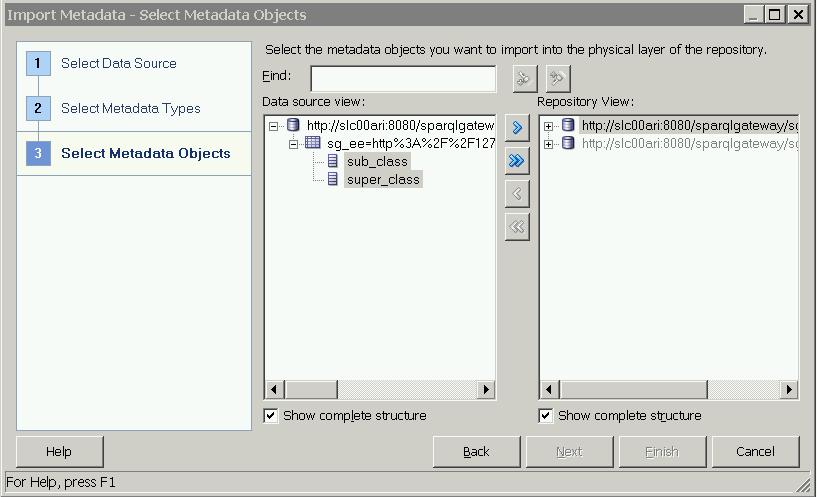The width and height of the screenshot is (817, 497).
Task: Collapse the sg_ee schema node
Action: click(x=294, y=144)
